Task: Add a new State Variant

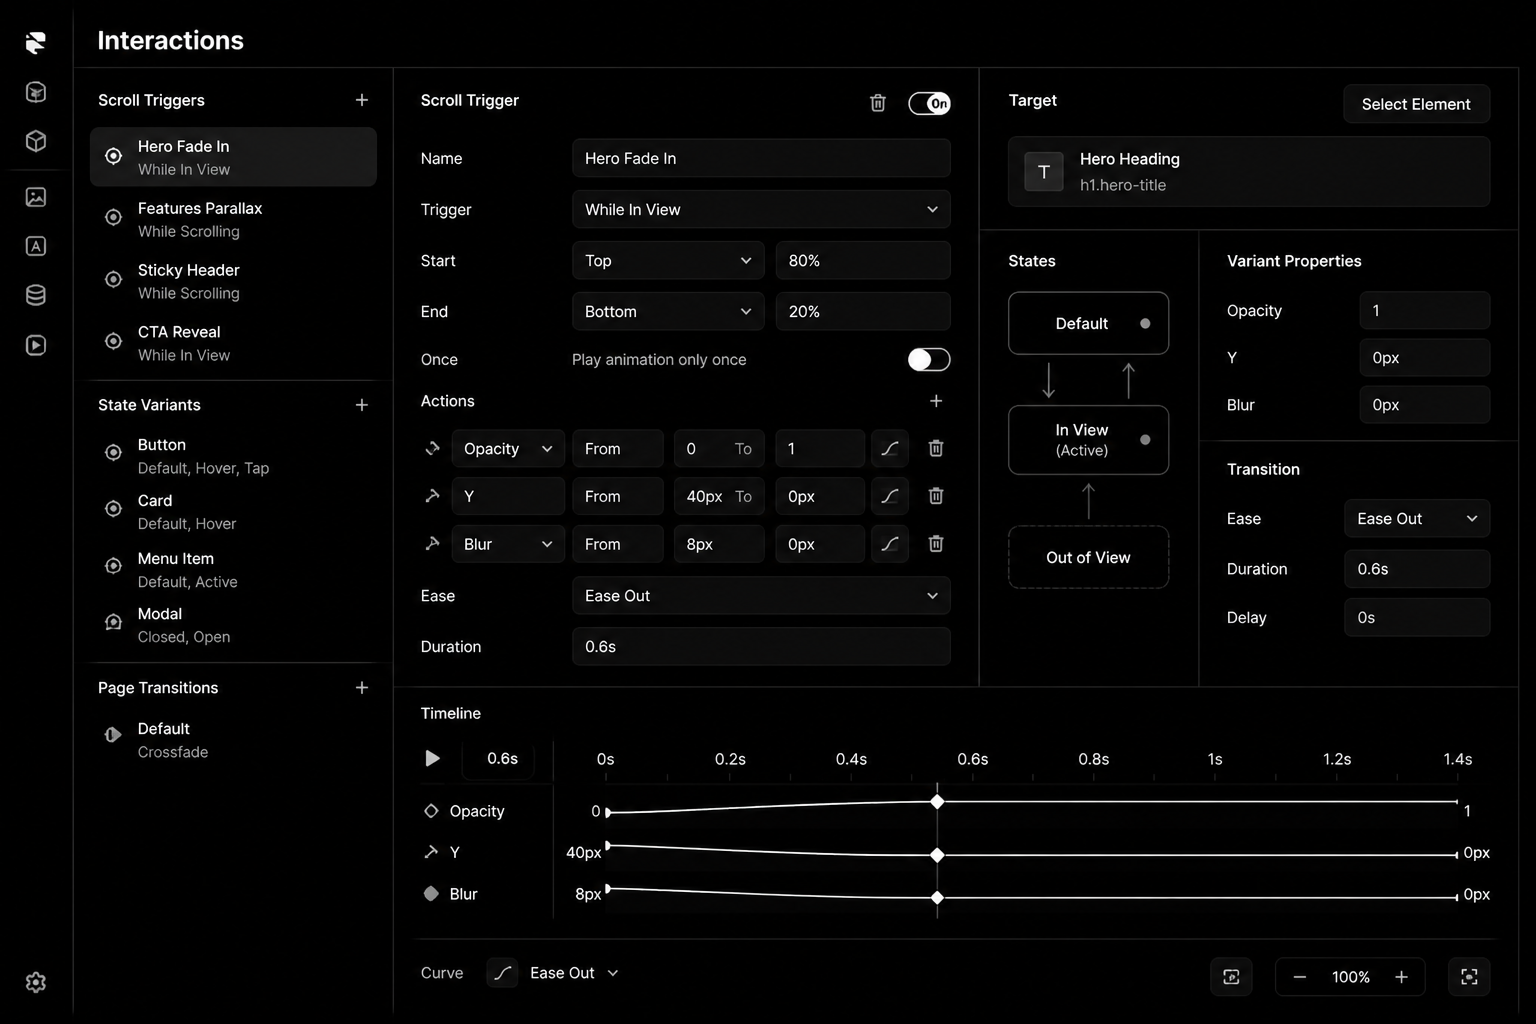Action: pyautogui.click(x=362, y=405)
